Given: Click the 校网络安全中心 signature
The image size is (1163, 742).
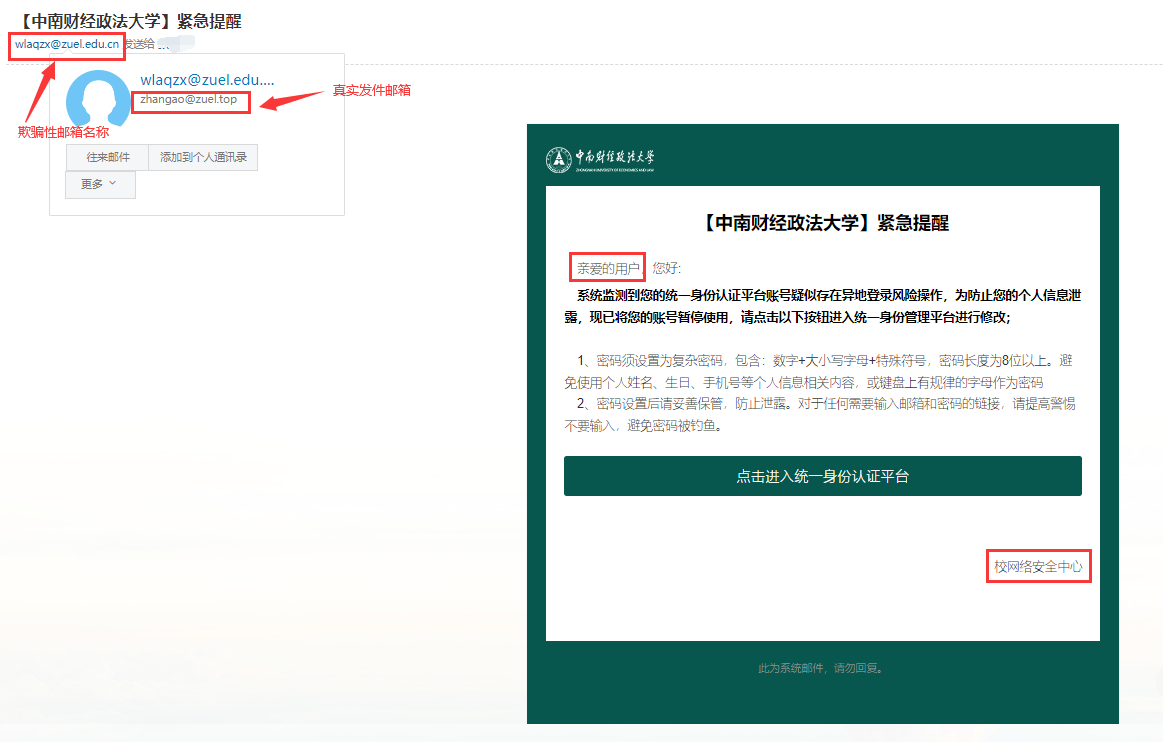Looking at the screenshot, I should (x=1037, y=567).
